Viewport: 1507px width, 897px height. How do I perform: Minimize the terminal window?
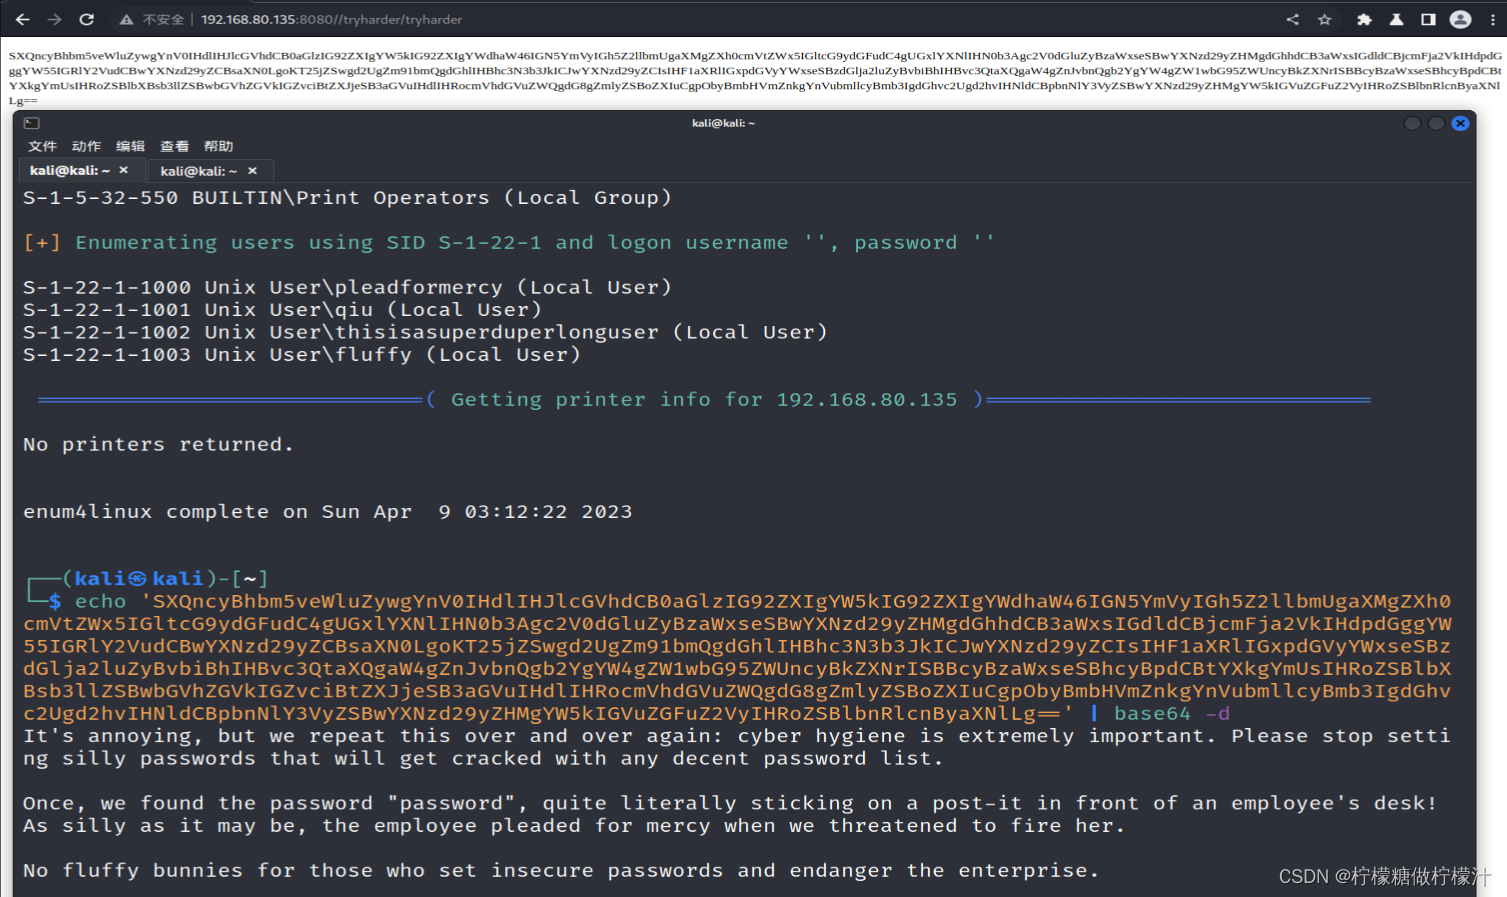(x=1412, y=123)
